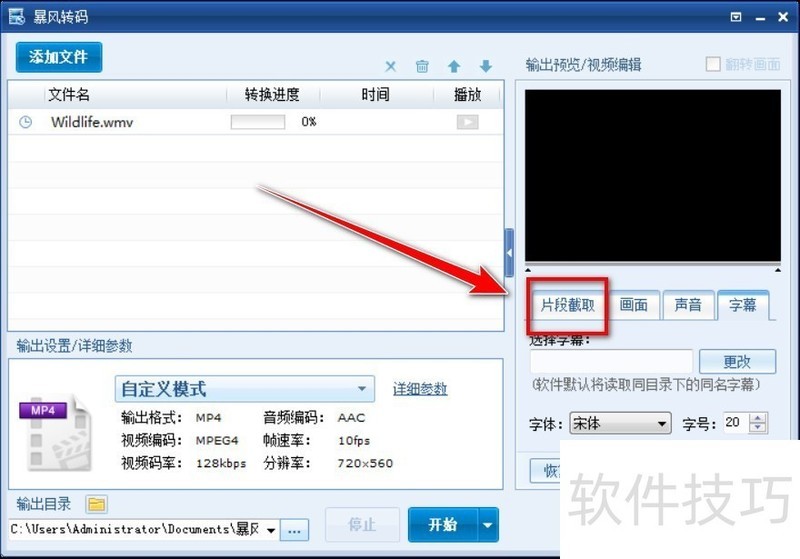Open output folder via folder icon
The height and width of the screenshot is (559, 800).
tap(96, 504)
